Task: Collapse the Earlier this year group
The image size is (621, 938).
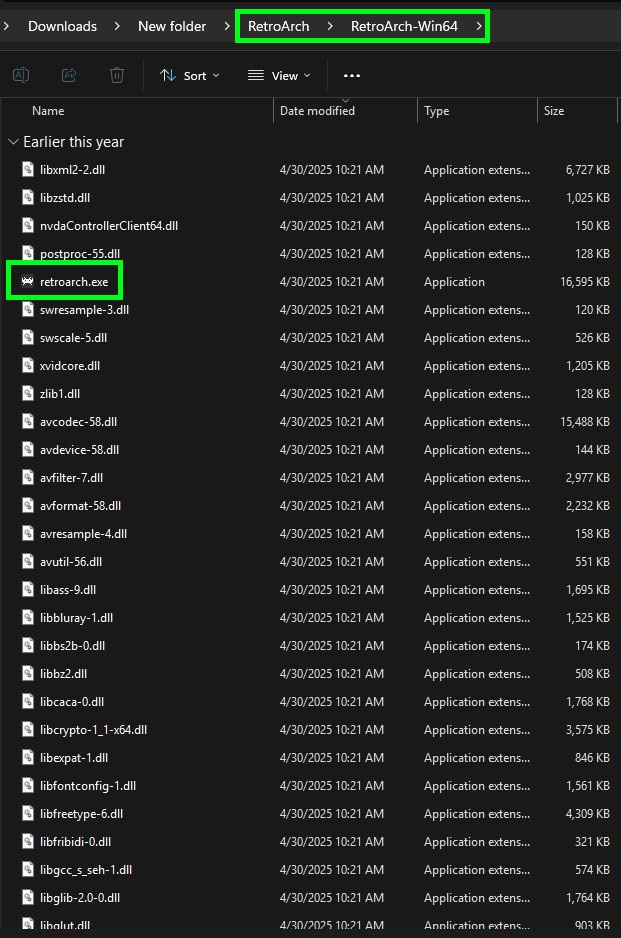Action: 13,142
